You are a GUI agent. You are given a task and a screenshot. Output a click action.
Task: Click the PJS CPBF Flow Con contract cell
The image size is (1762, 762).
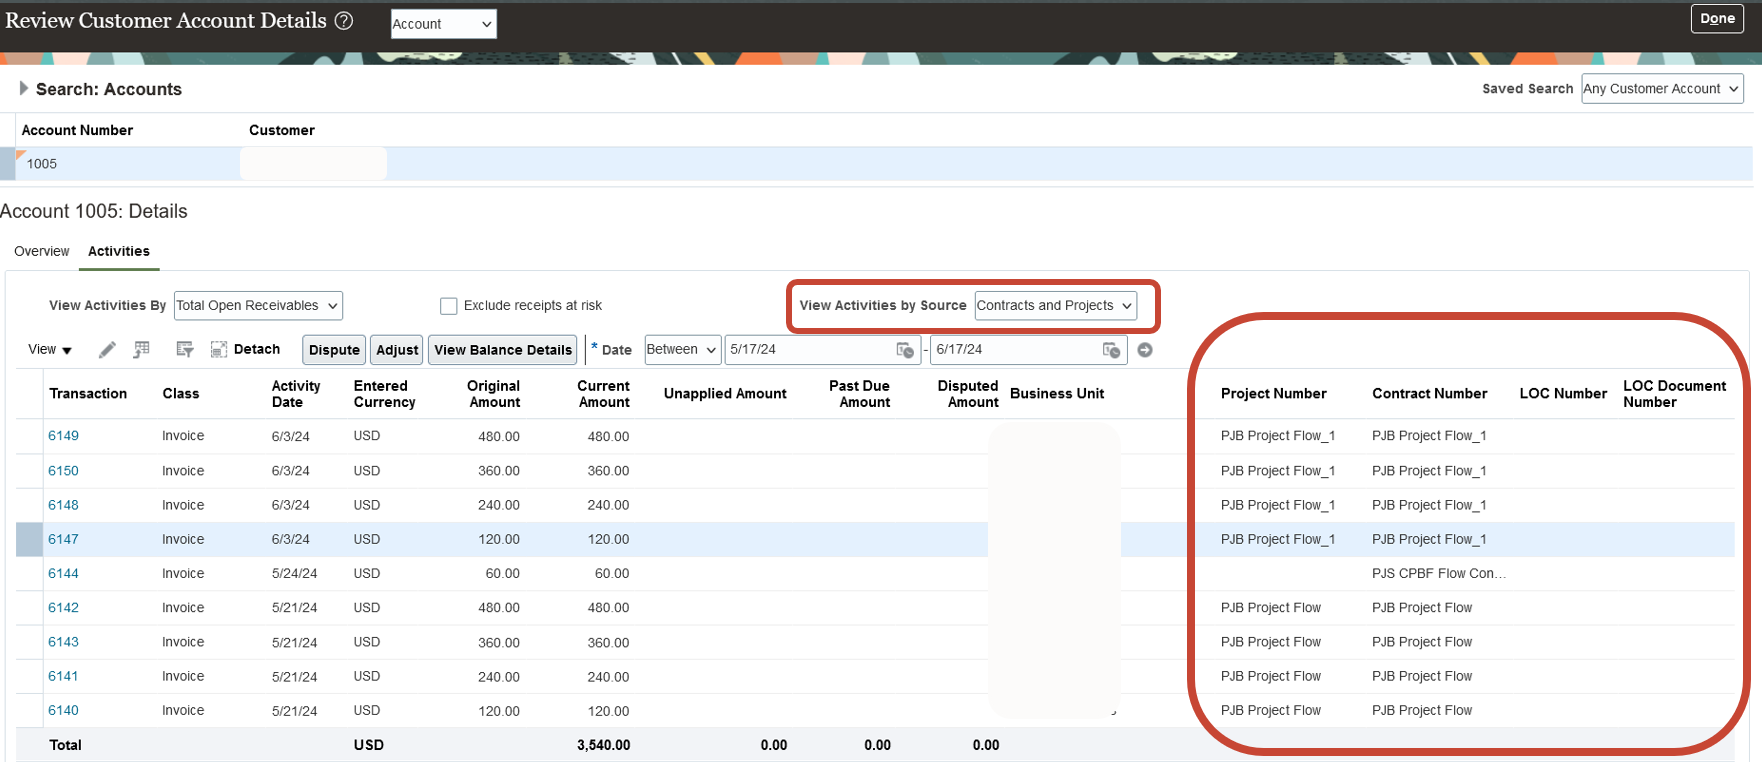click(1438, 573)
